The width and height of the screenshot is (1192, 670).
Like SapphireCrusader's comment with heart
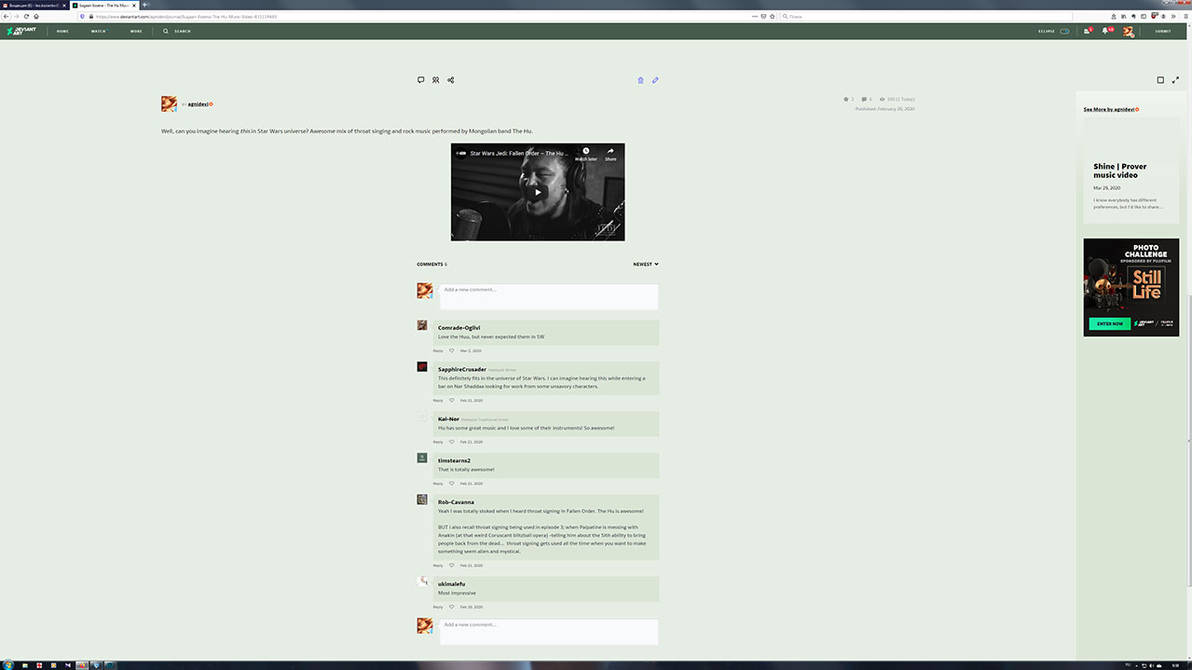click(x=452, y=400)
